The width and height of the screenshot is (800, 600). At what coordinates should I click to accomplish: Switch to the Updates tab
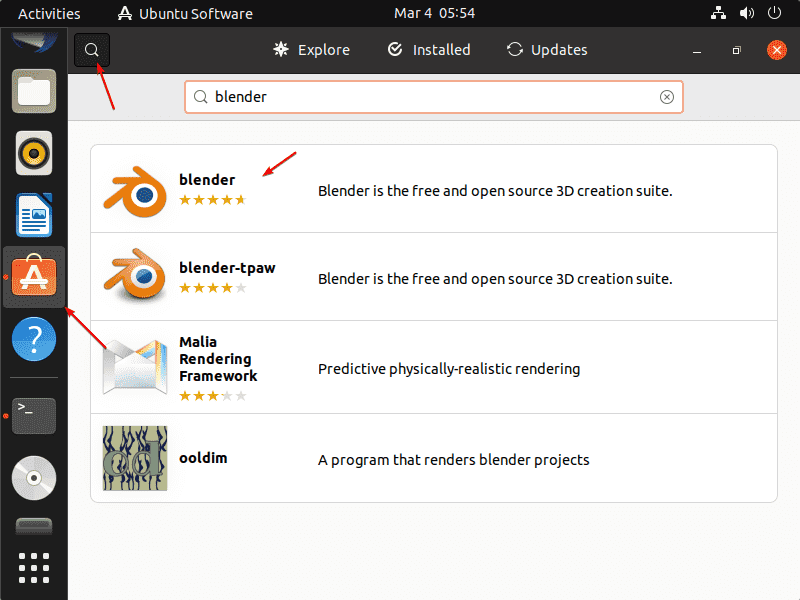coord(546,49)
